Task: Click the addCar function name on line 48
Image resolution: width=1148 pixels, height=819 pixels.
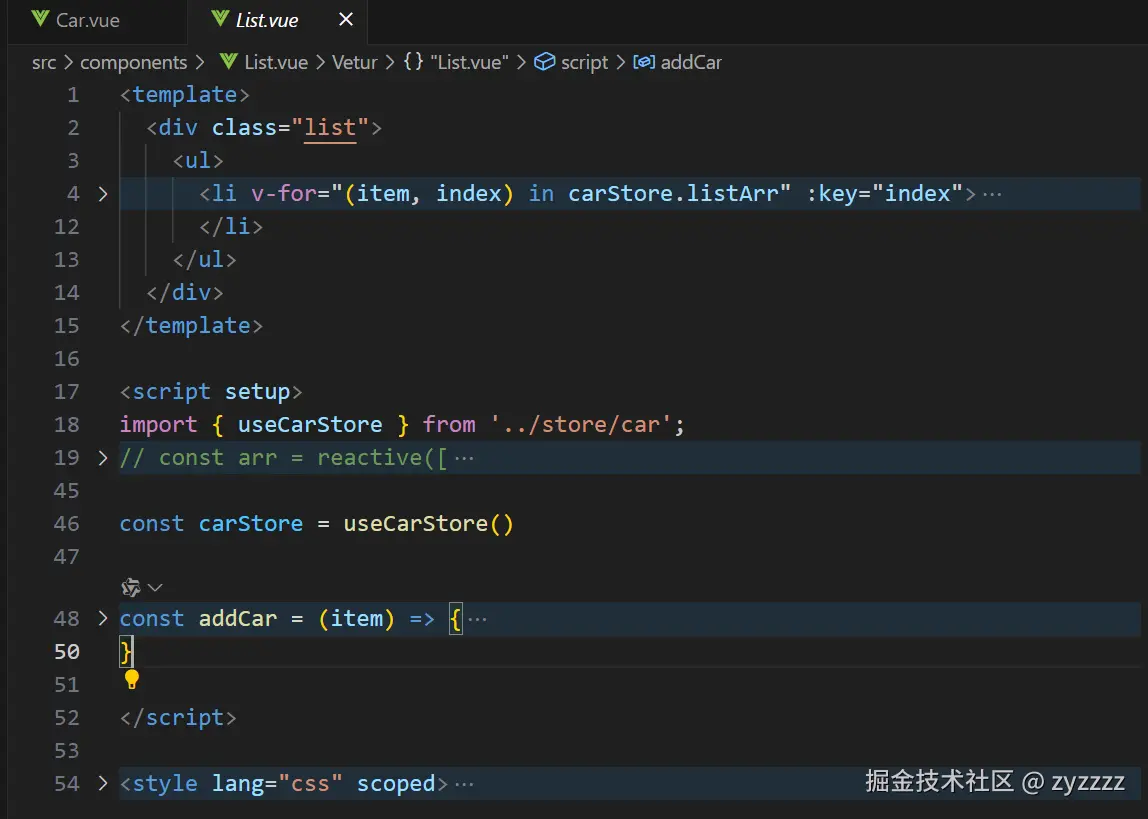Action: [x=238, y=619]
